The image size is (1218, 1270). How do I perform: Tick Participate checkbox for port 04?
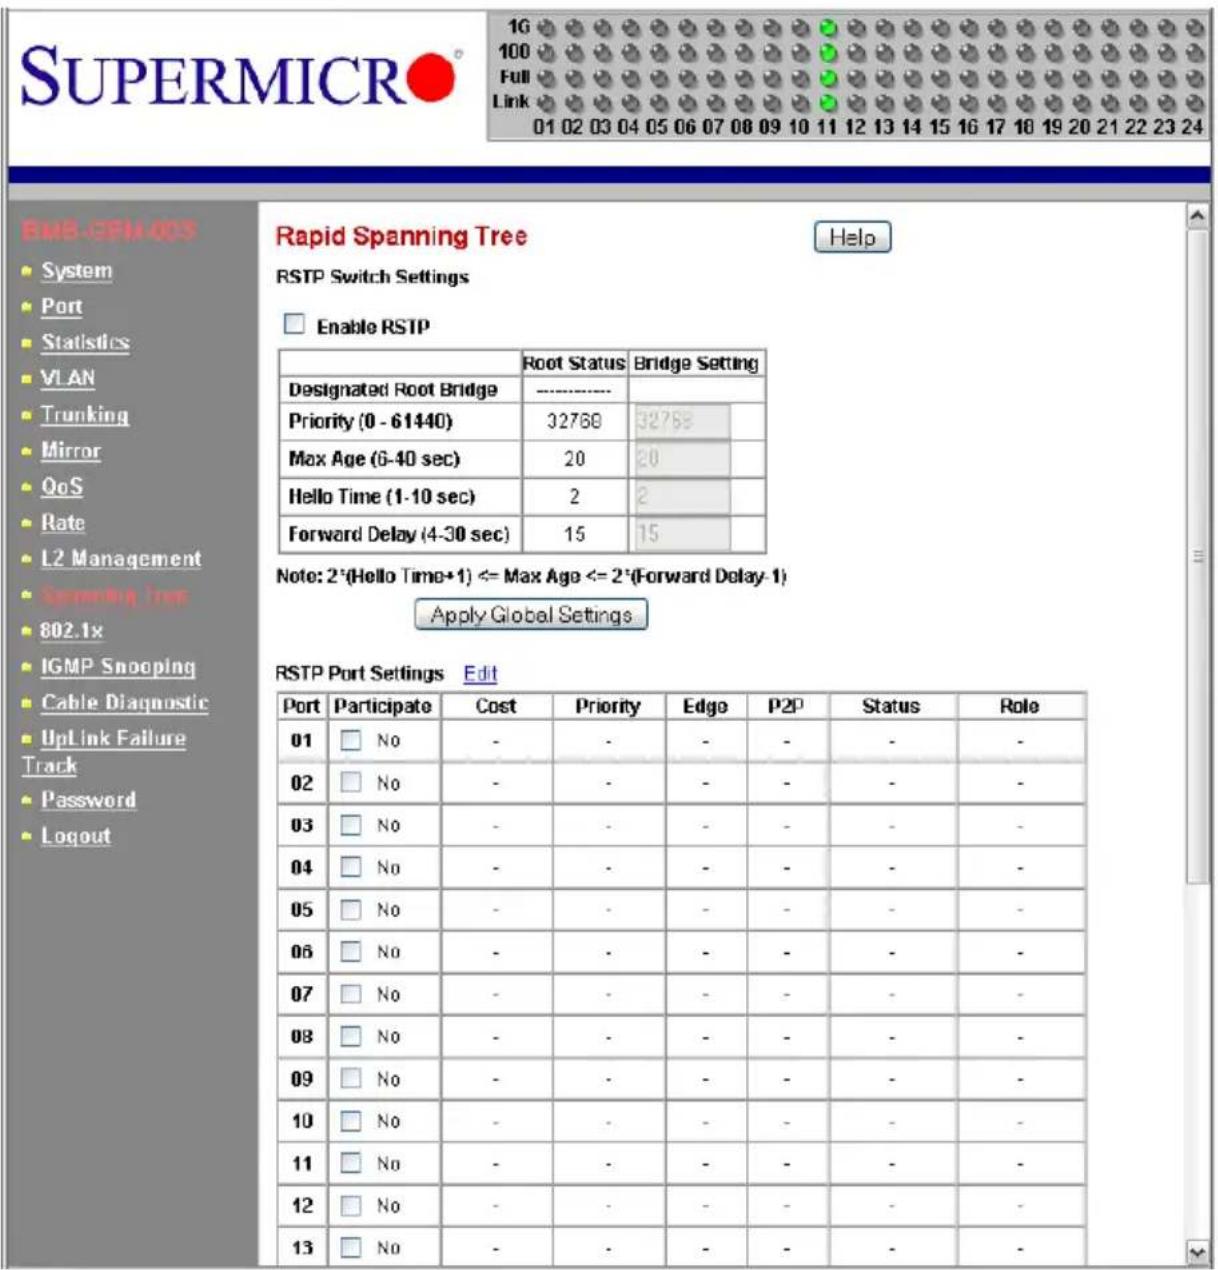(350, 868)
